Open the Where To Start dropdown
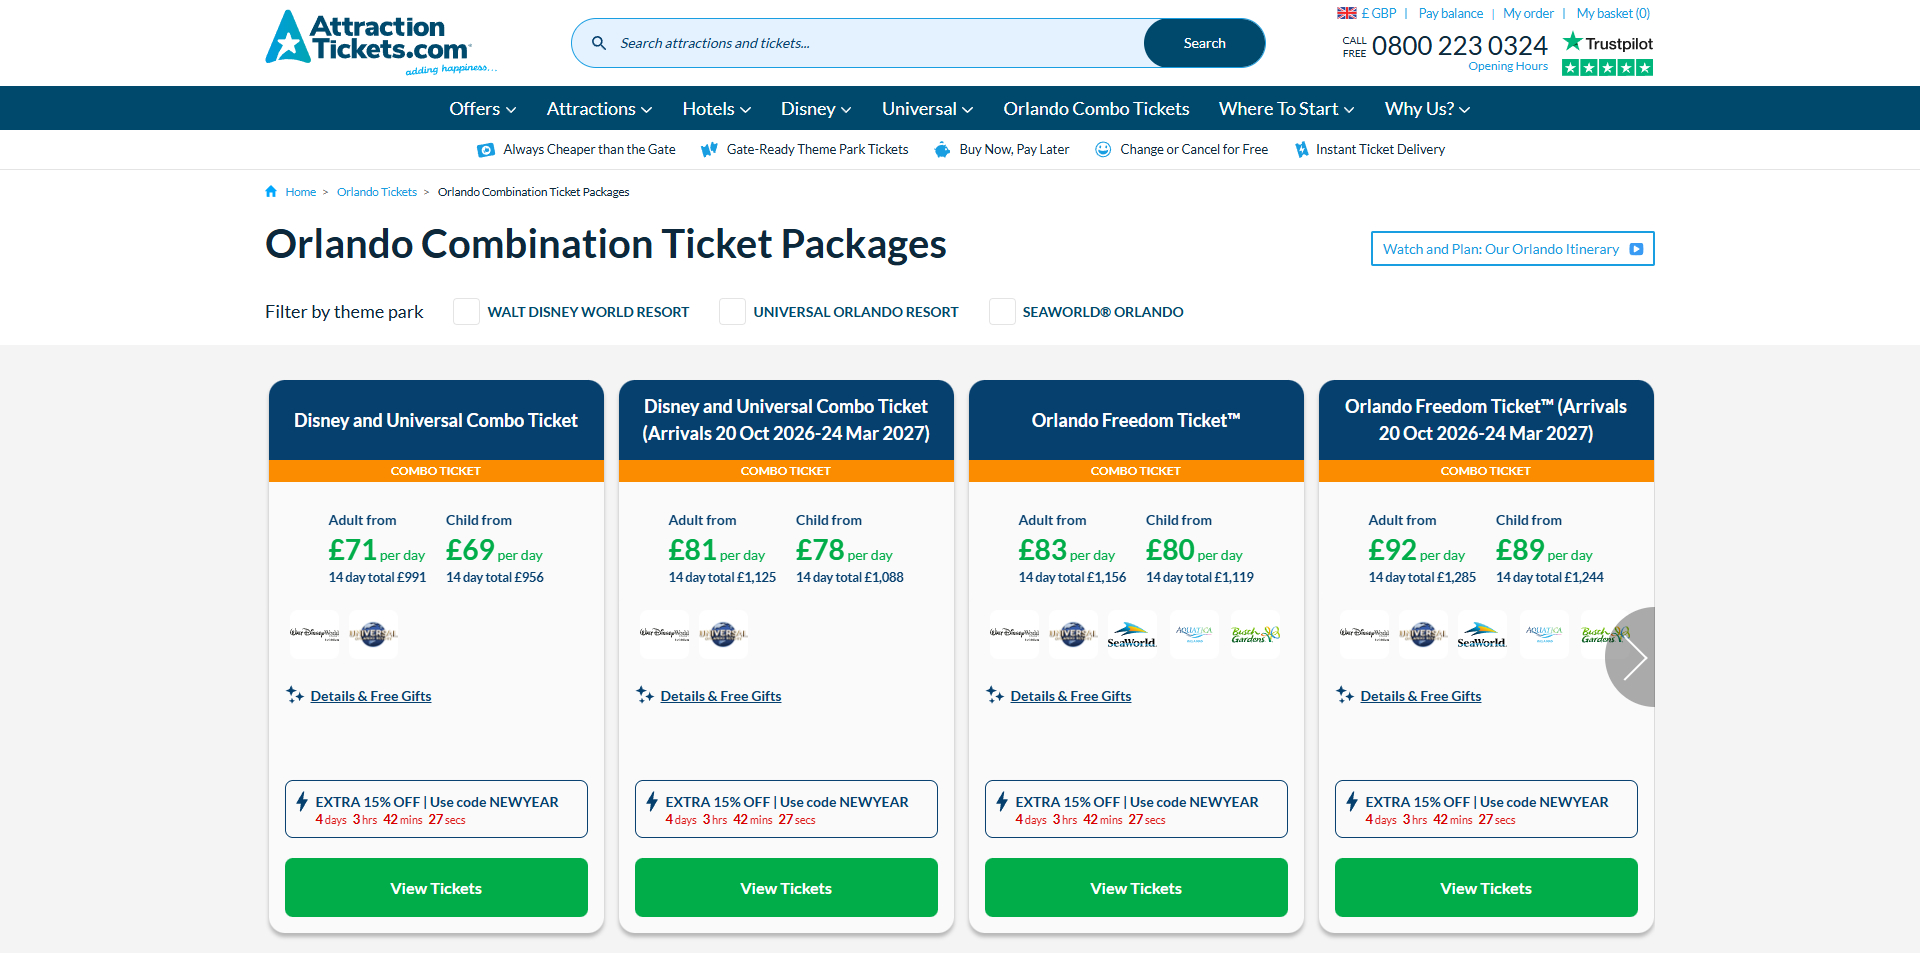 (x=1286, y=108)
